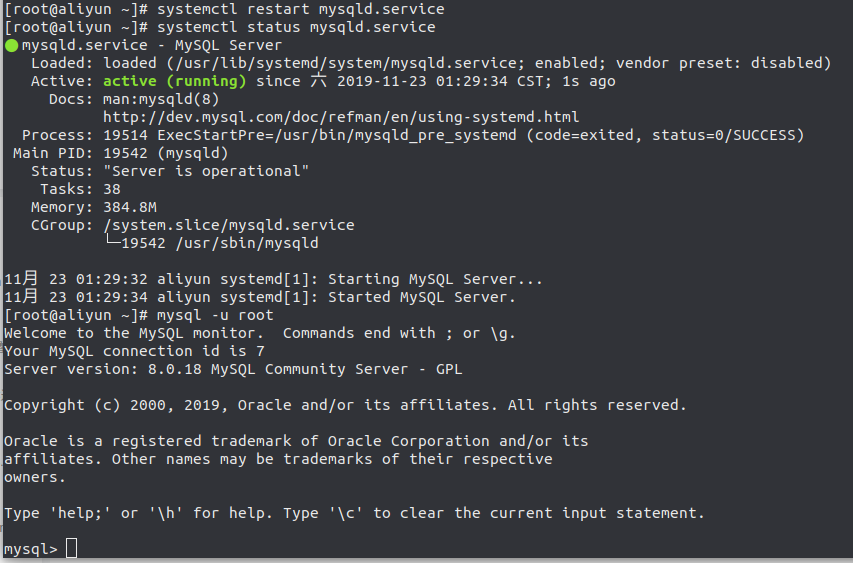Click the "Server is operational" status string
This screenshot has height=563, width=853.
(206, 171)
